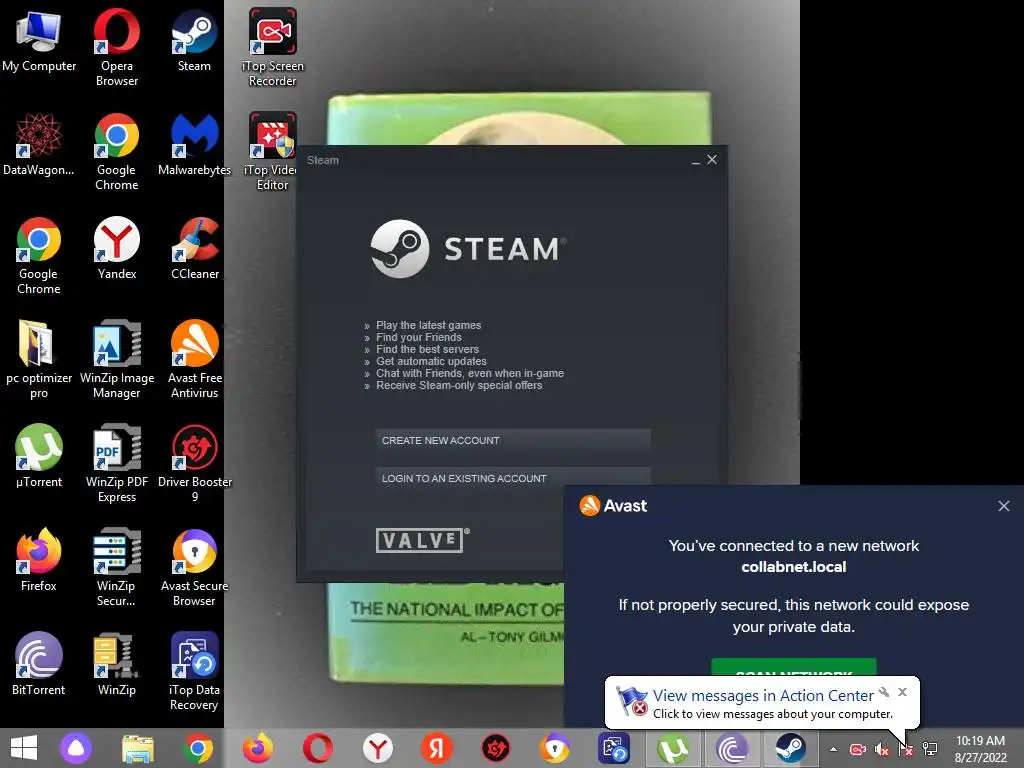Click the CREATE NEW ACCOUNT button in Steam
This screenshot has width=1024, height=768.
pos(513,441)
